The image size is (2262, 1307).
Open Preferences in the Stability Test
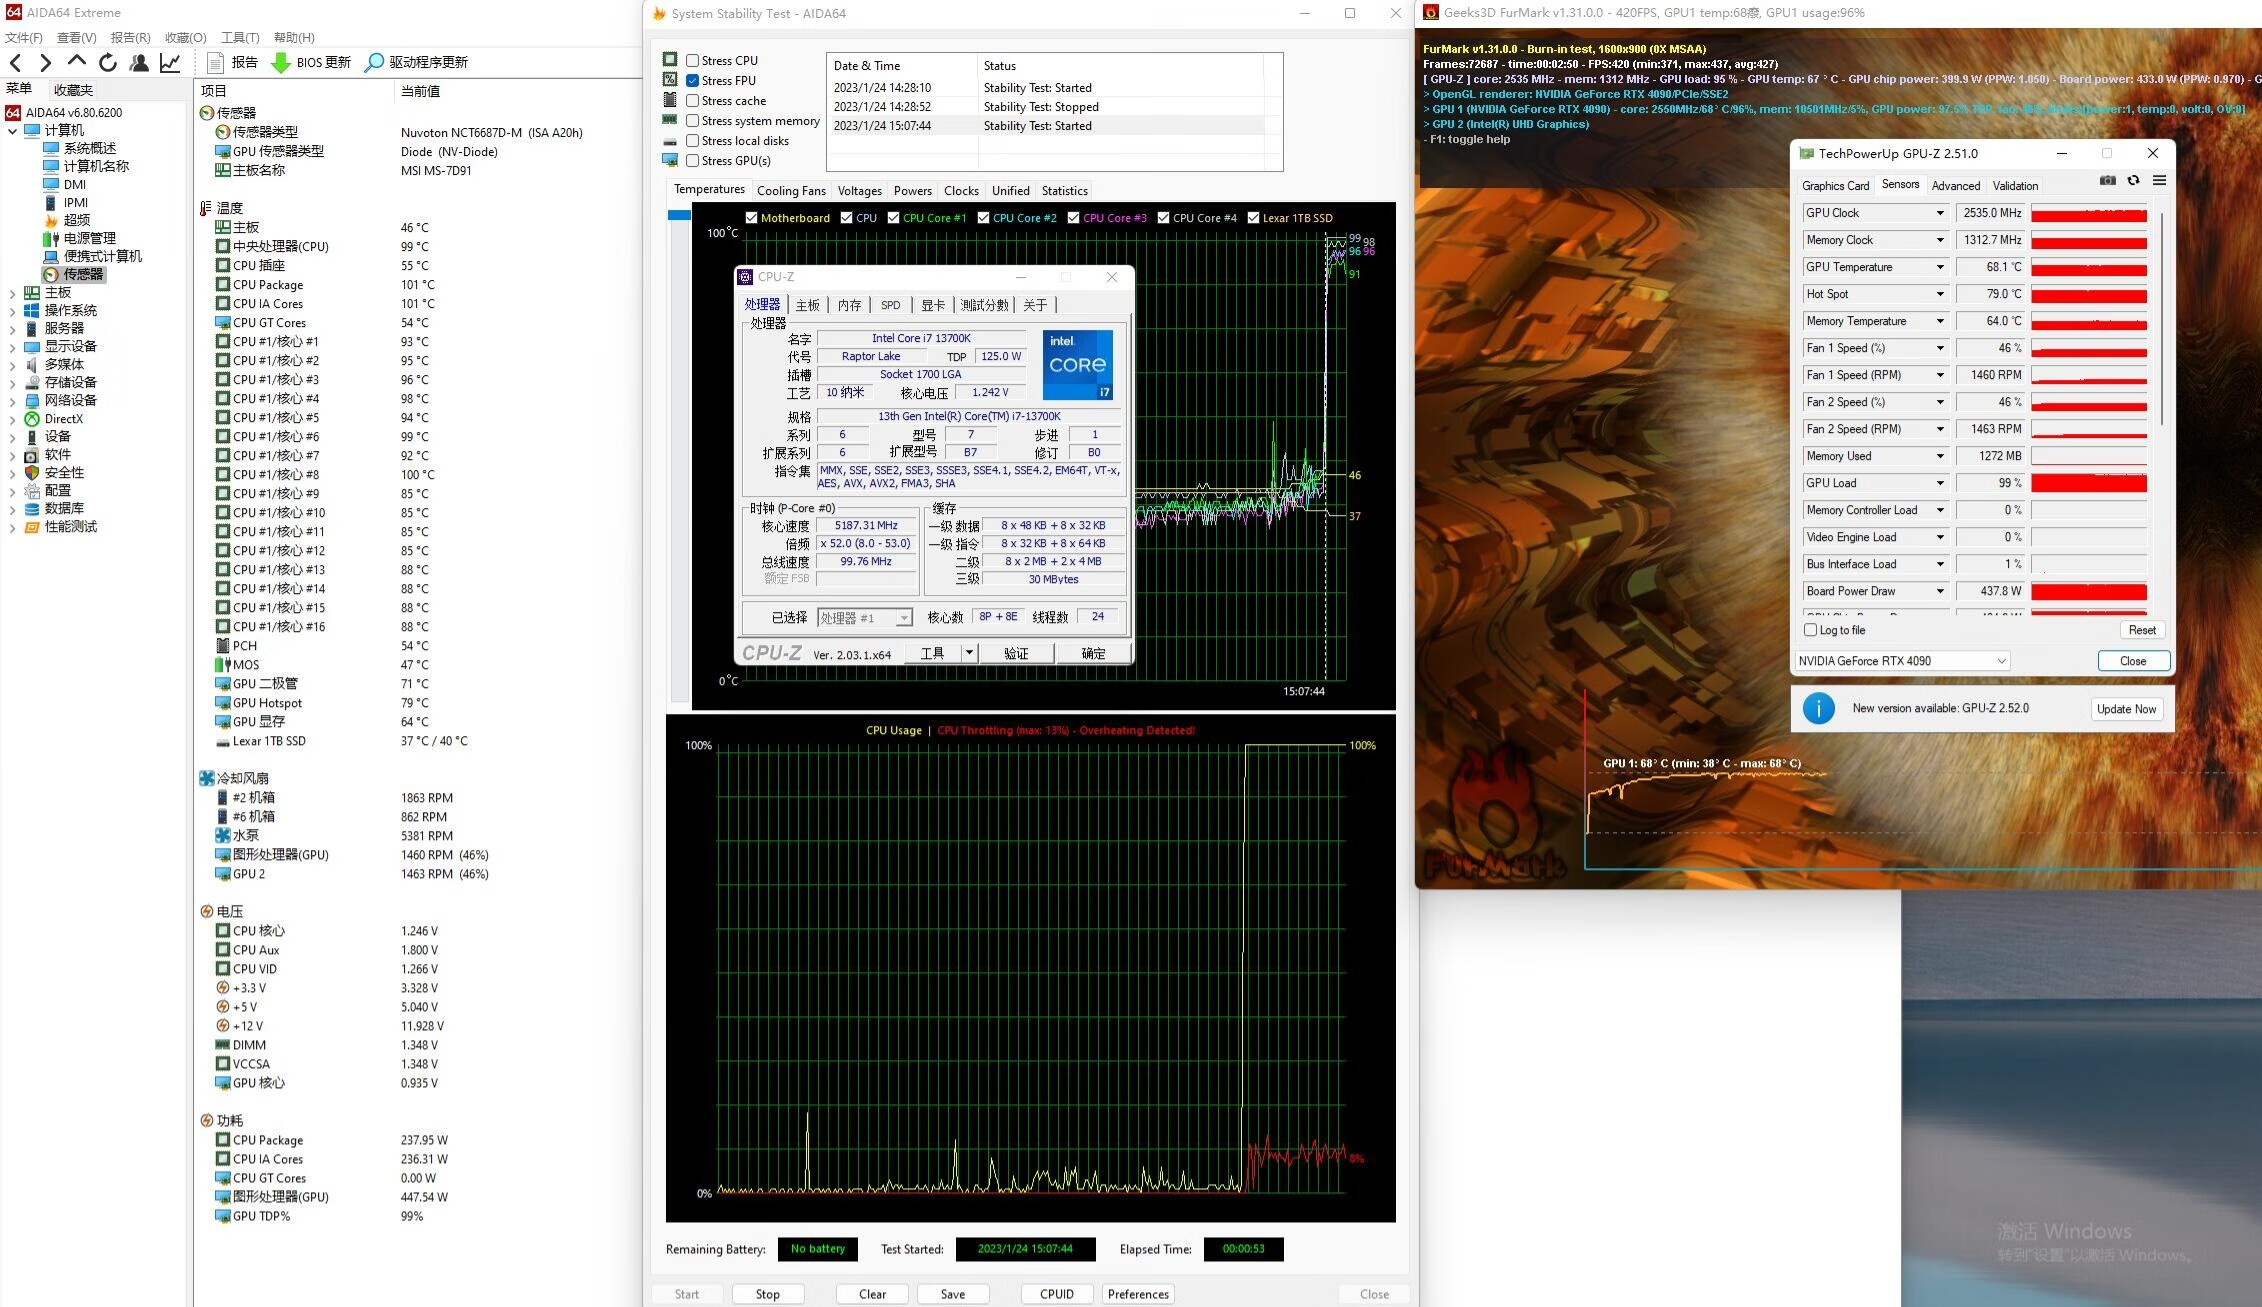[x=1138, y=1294]
